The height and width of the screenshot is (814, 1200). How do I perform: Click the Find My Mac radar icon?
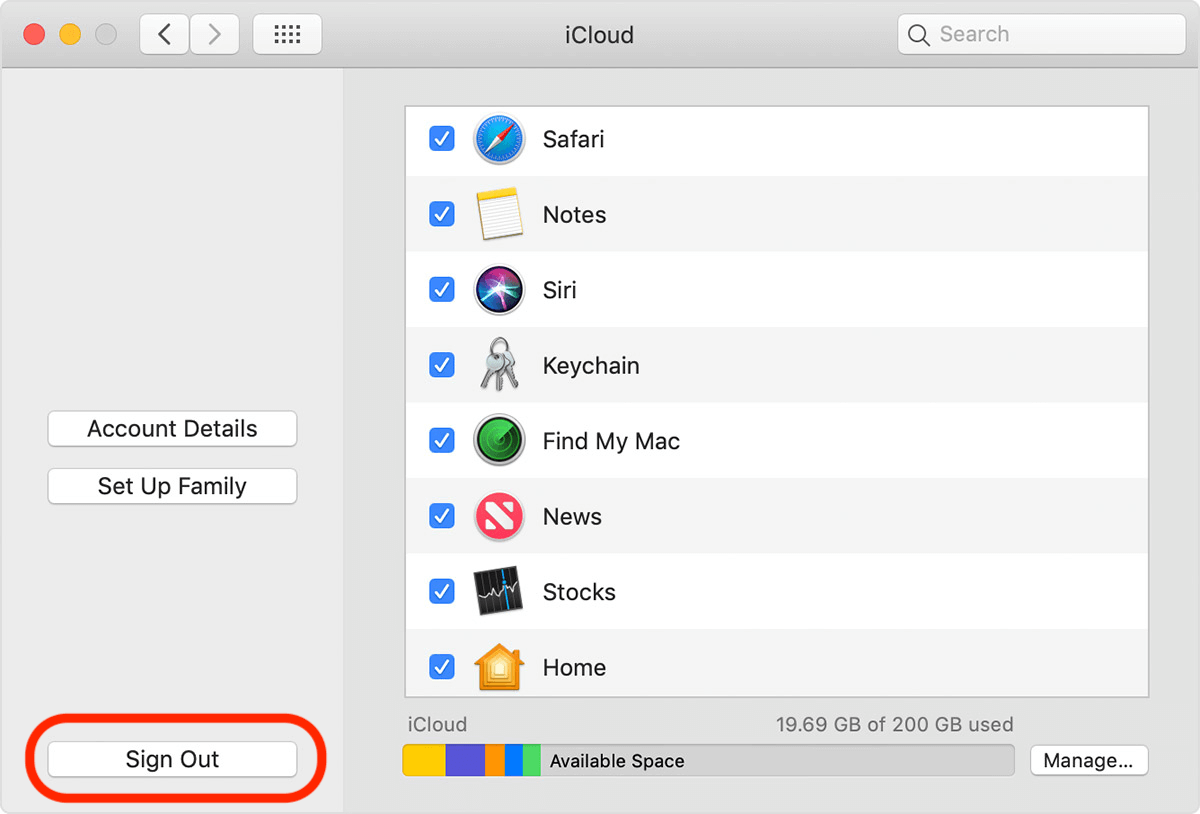point(499,440)
